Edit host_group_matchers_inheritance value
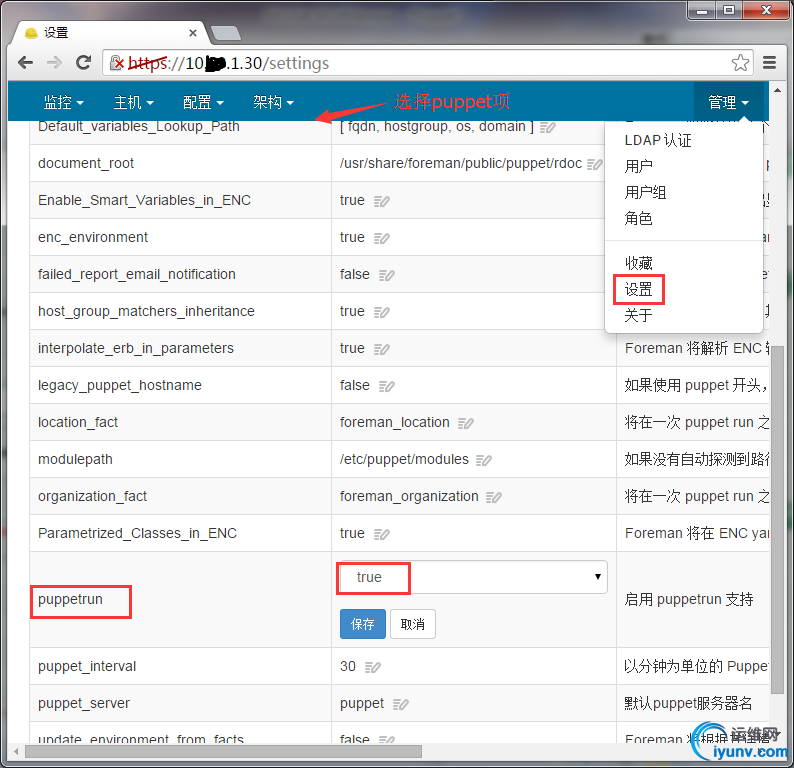 pos(381,312)
